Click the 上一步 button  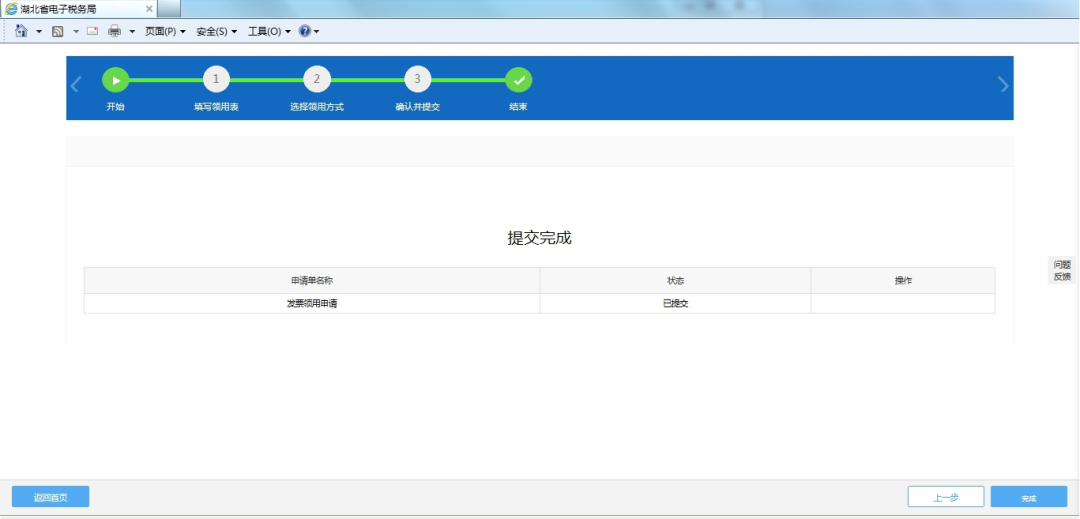click(946, 497)
